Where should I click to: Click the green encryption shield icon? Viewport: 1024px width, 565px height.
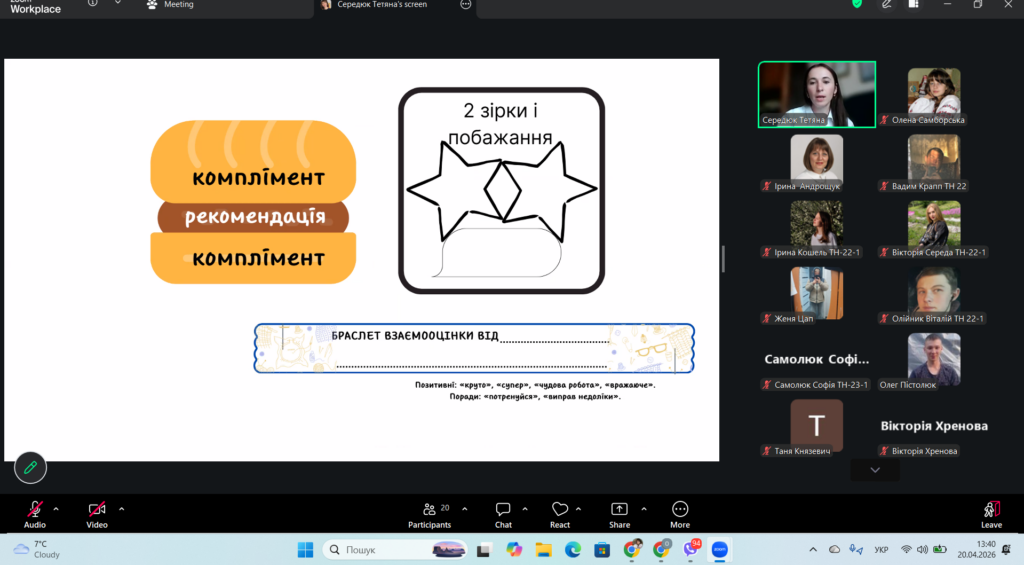(857, 5)
